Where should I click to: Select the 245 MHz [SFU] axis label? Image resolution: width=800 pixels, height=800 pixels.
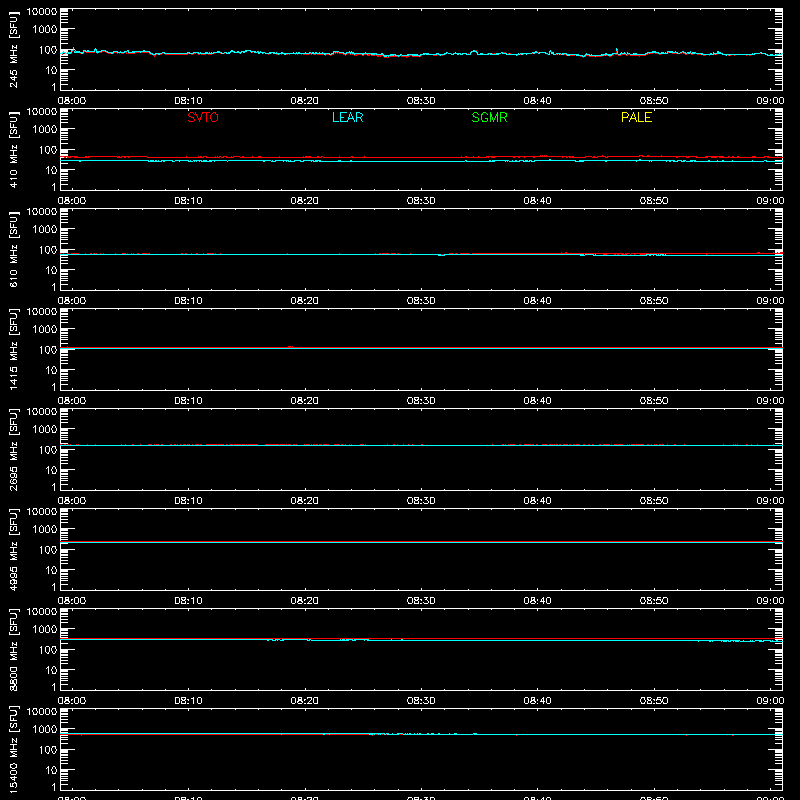(13, 50)
